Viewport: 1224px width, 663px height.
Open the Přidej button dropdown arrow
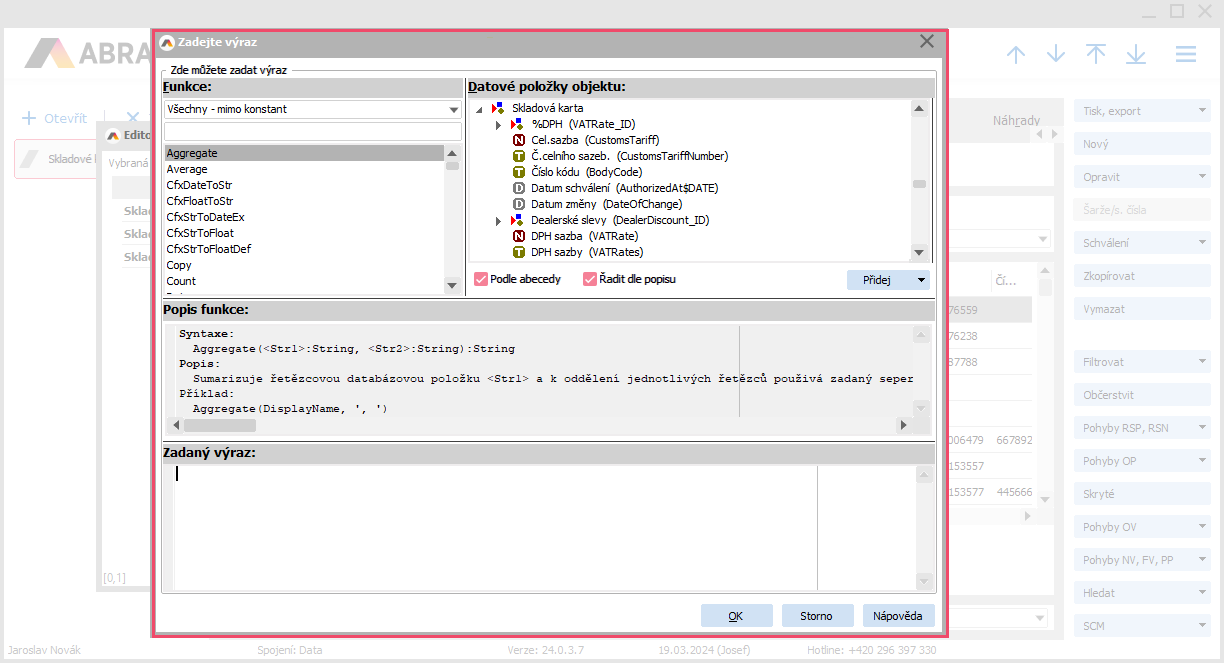920,280
